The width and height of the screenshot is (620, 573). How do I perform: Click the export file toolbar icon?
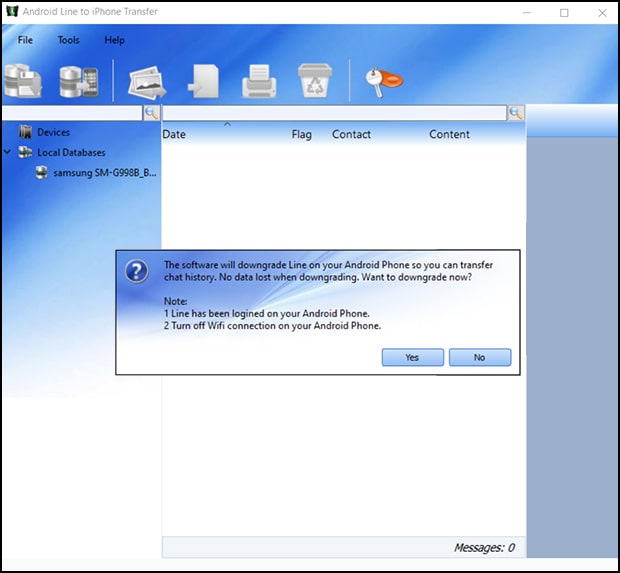coord(204,82)
